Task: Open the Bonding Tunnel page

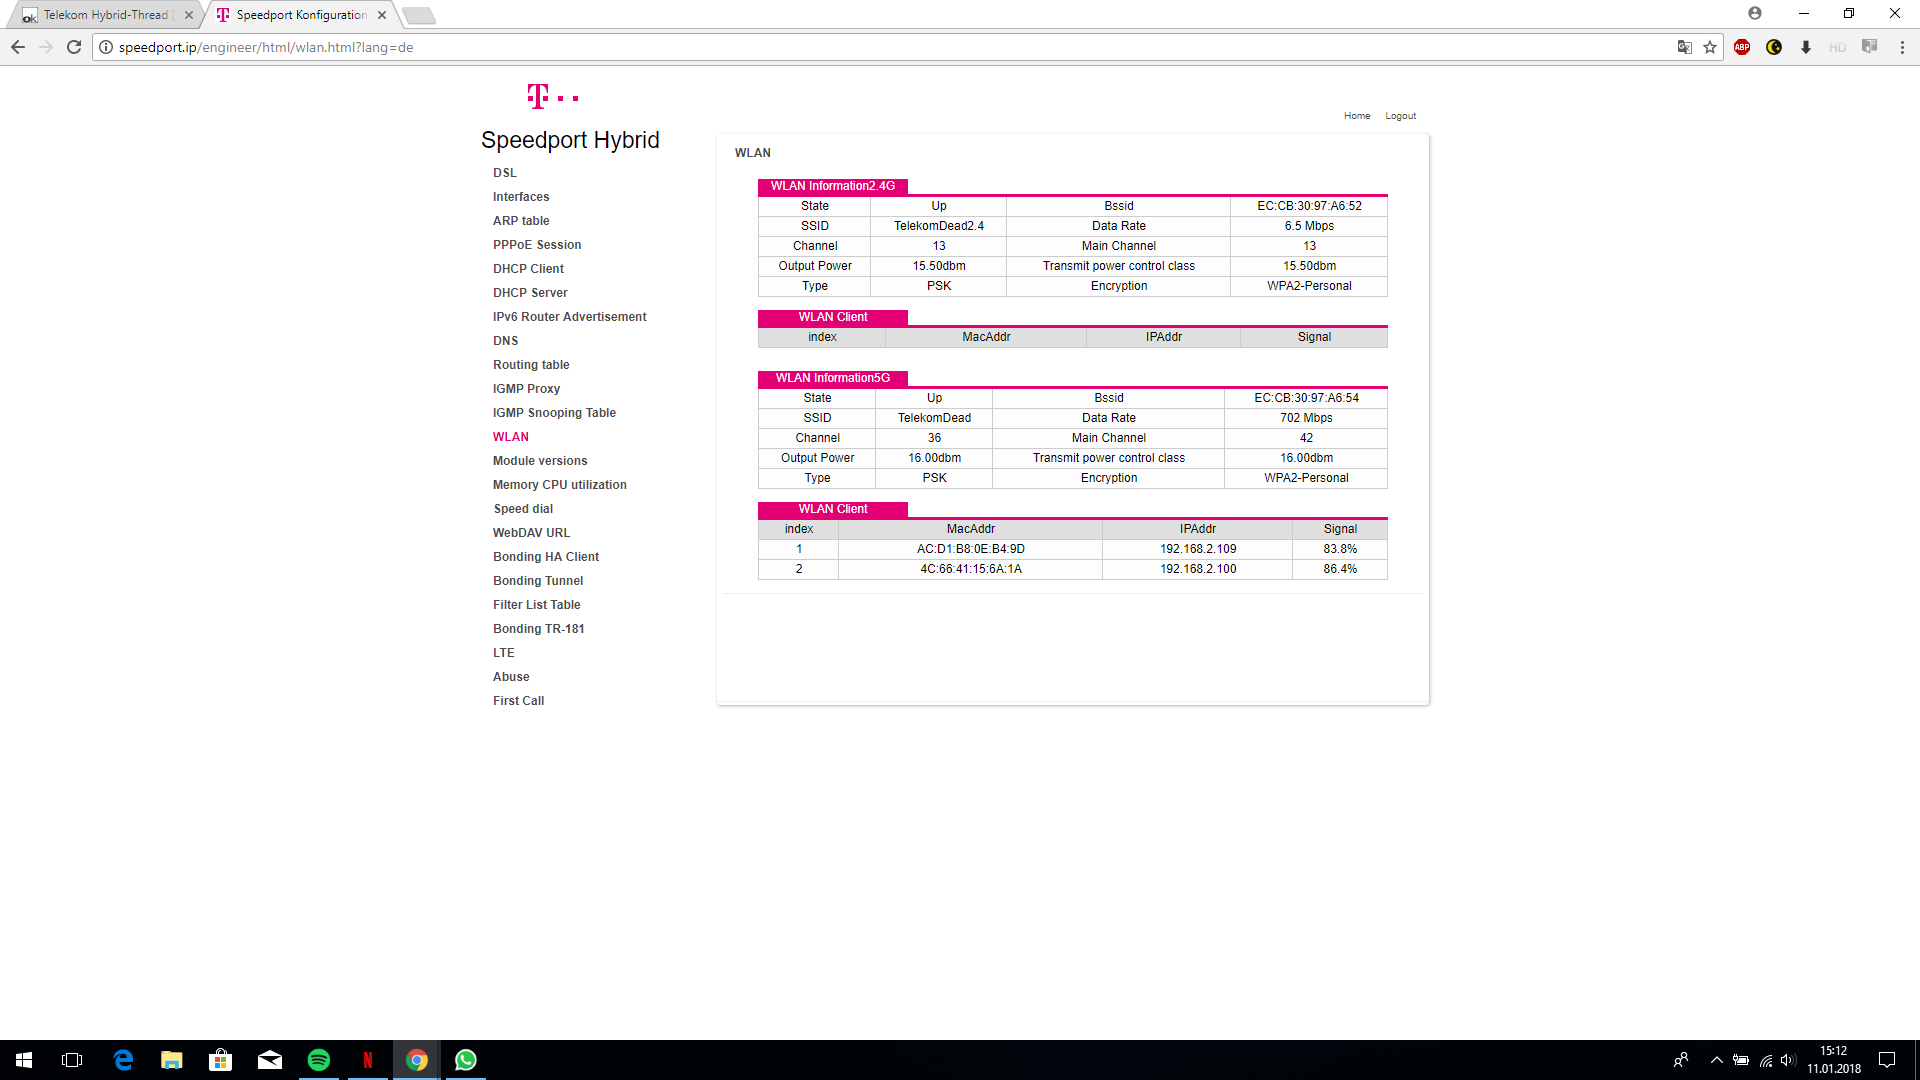Action: click(x=538, y=581)
